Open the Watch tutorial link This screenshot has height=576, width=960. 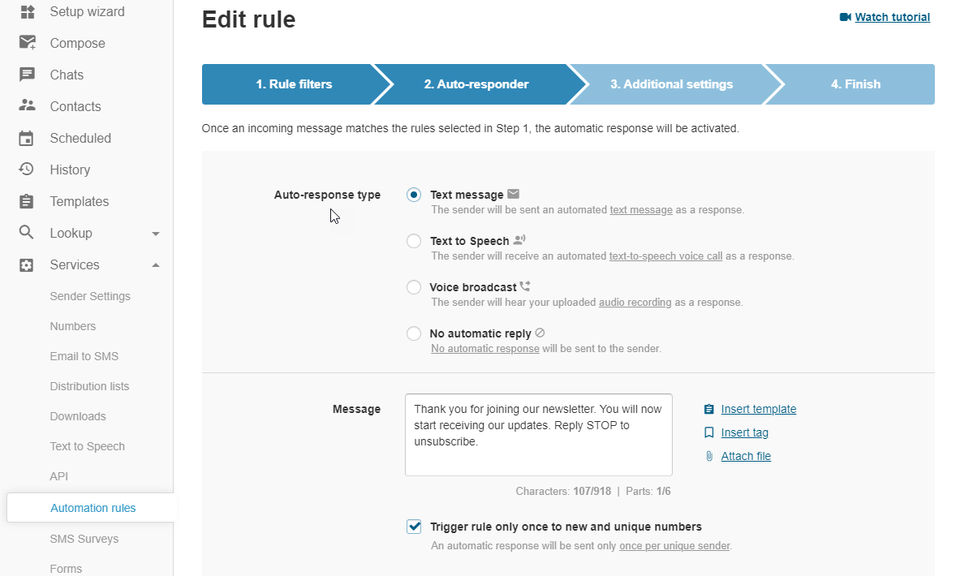pyautogui.click(x=892, y=17)
